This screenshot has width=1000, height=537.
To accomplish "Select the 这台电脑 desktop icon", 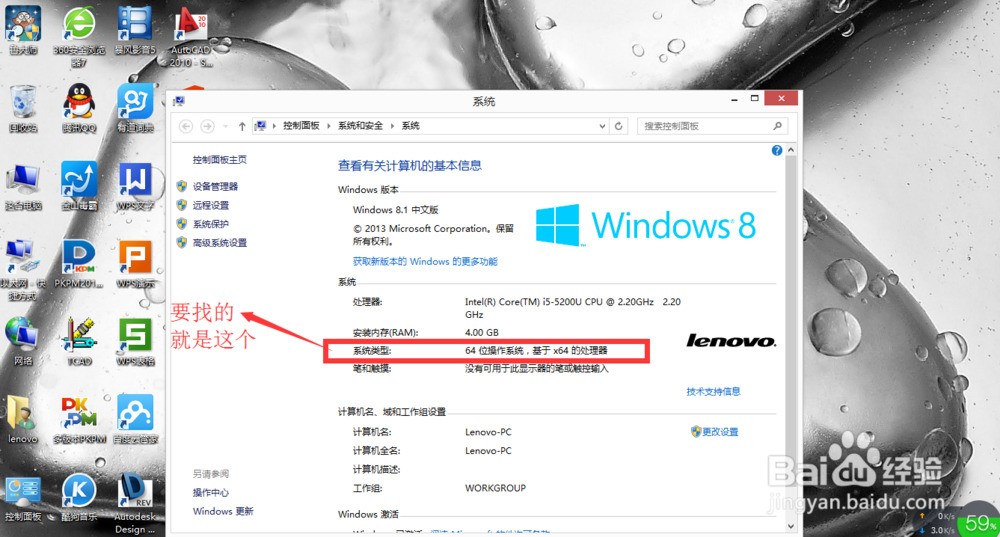I will pos(23,186).
